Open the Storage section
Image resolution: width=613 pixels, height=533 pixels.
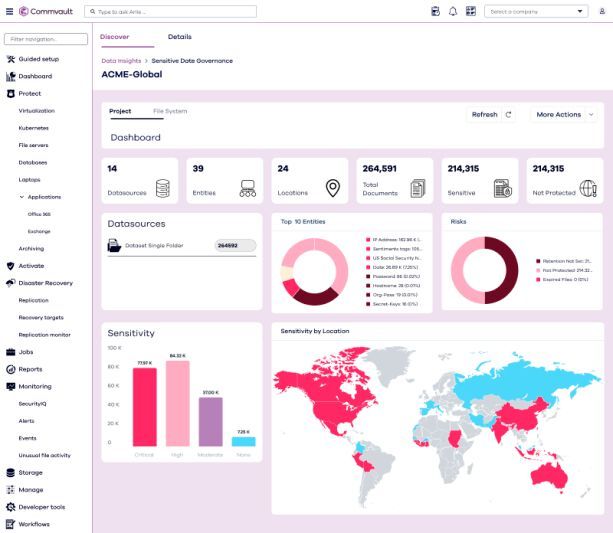tap(31, 472)
